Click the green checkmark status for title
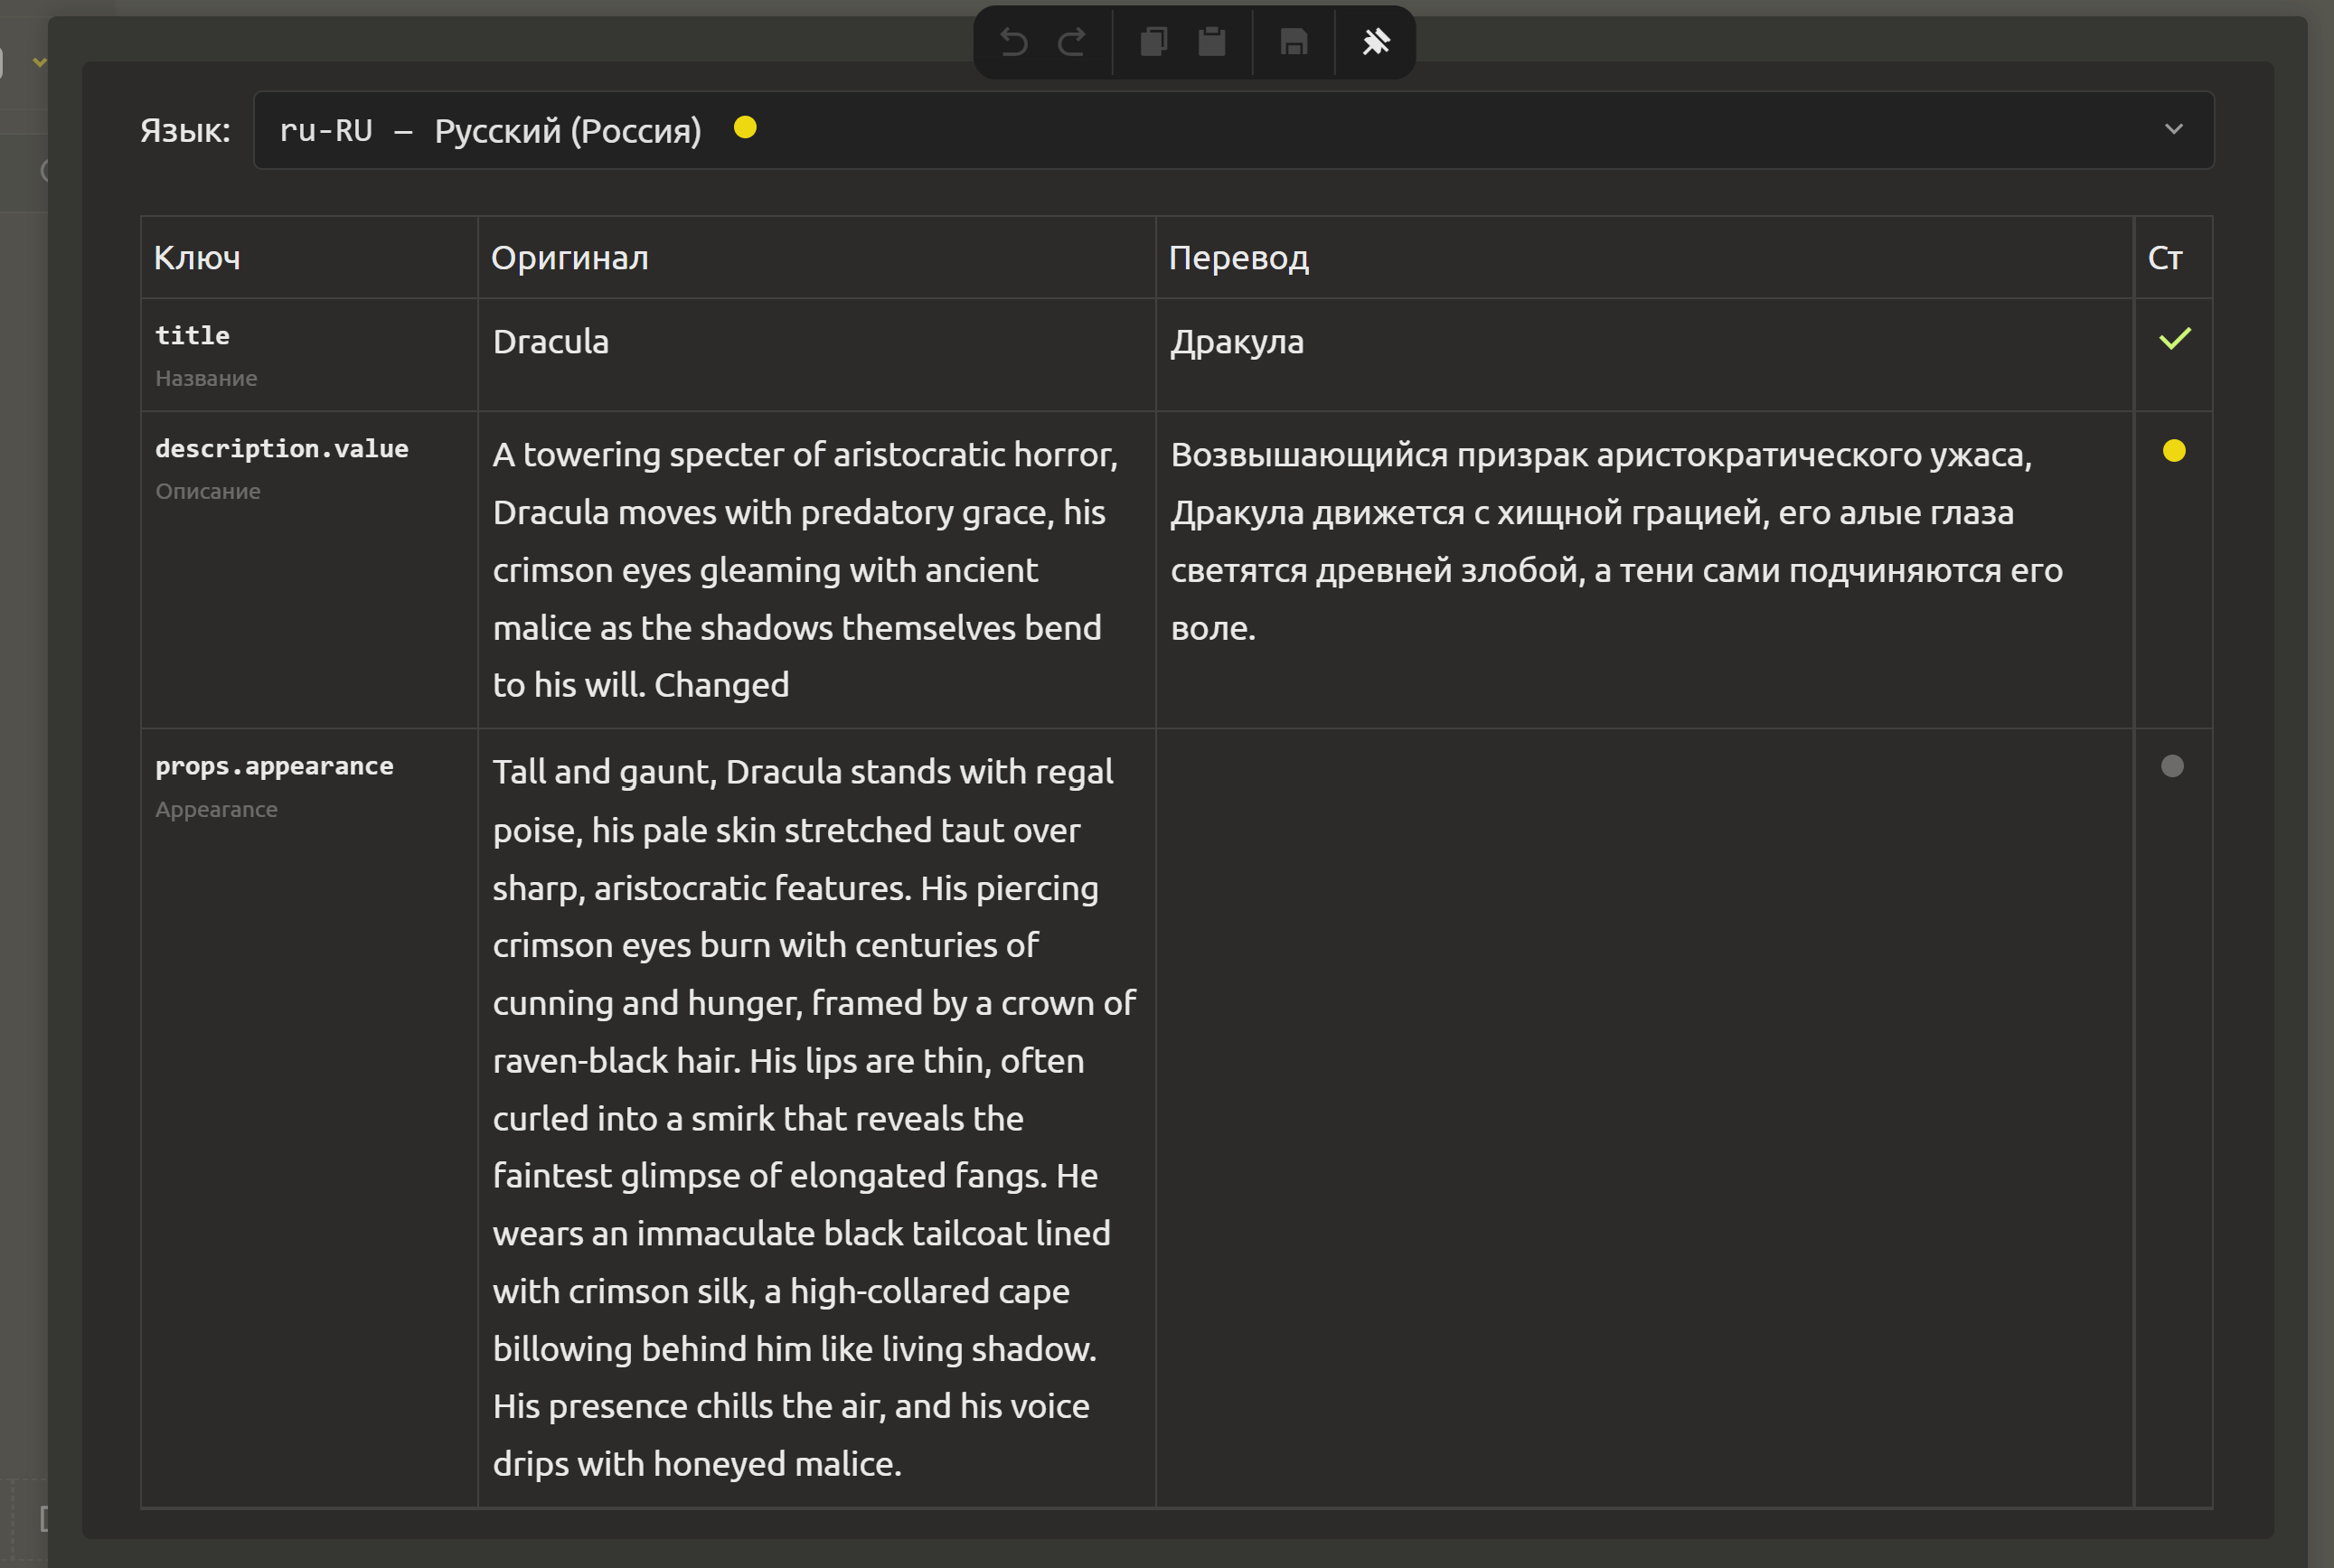2334x1568 pixels. click(2174, 339)
